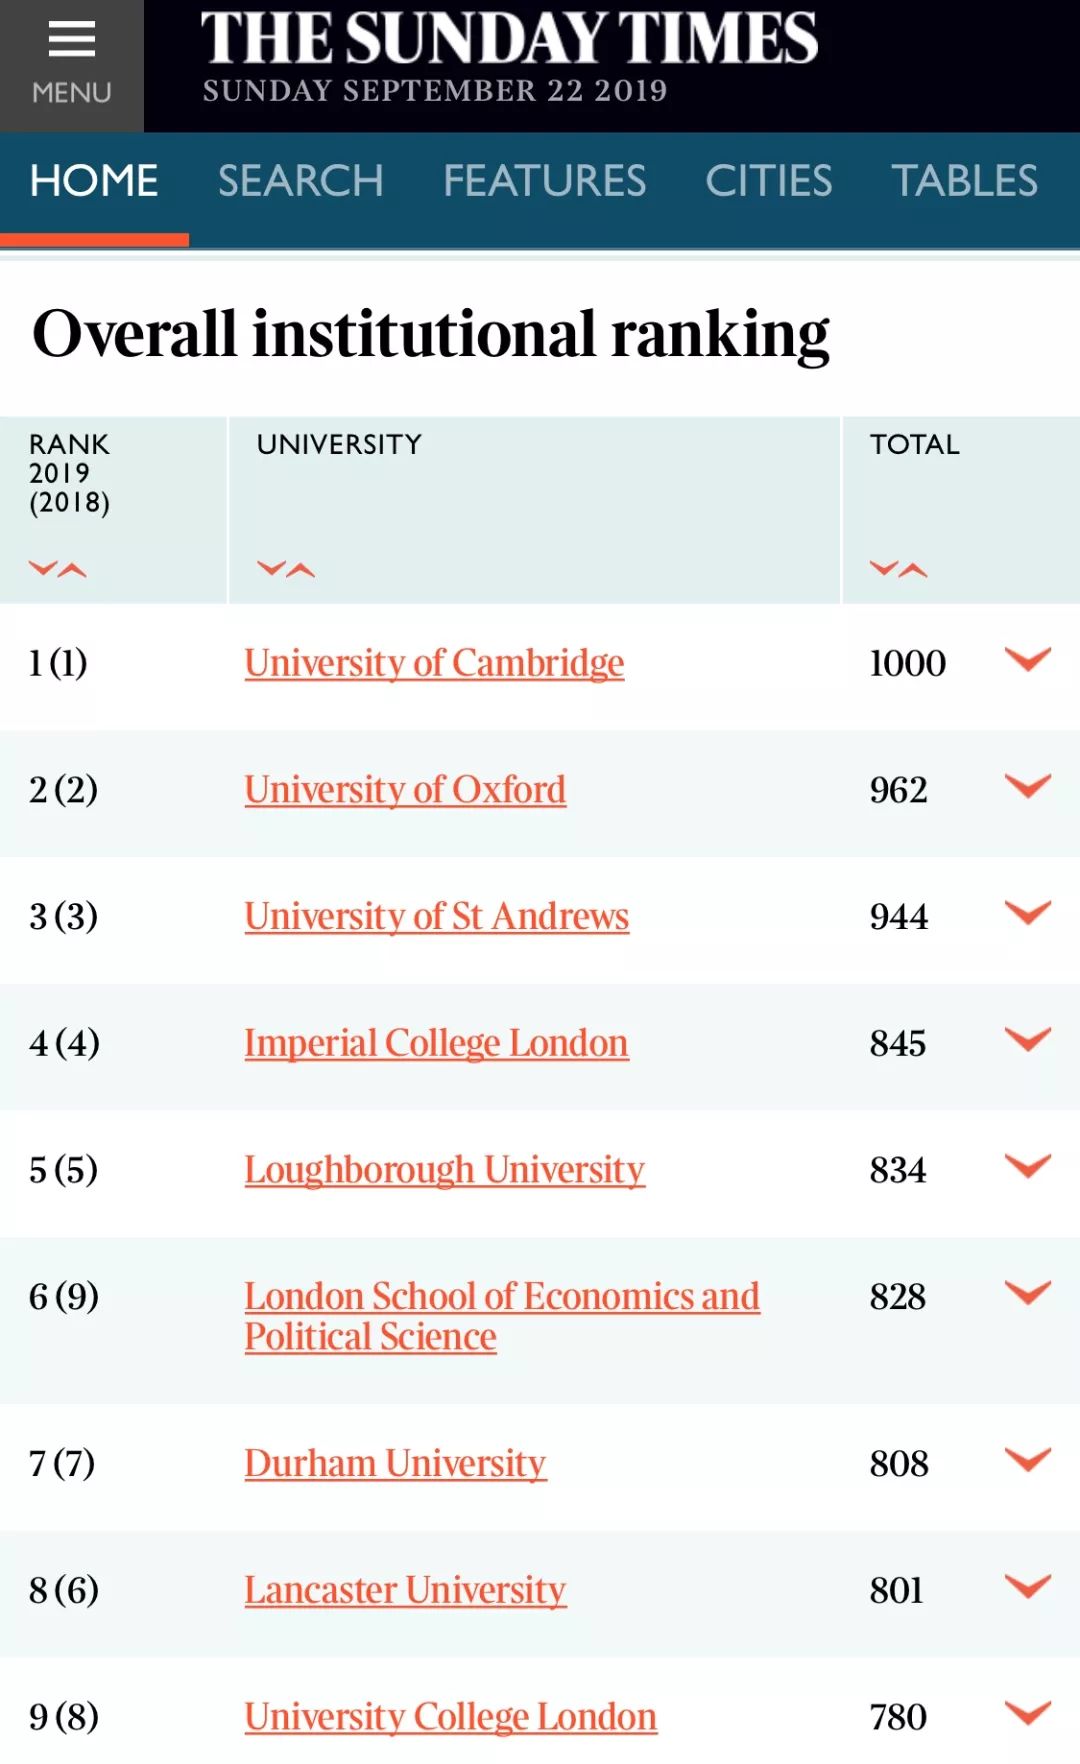Open the FEATURES section
This screenshot has height=1764, width=1080.
(x=544, y=182)
